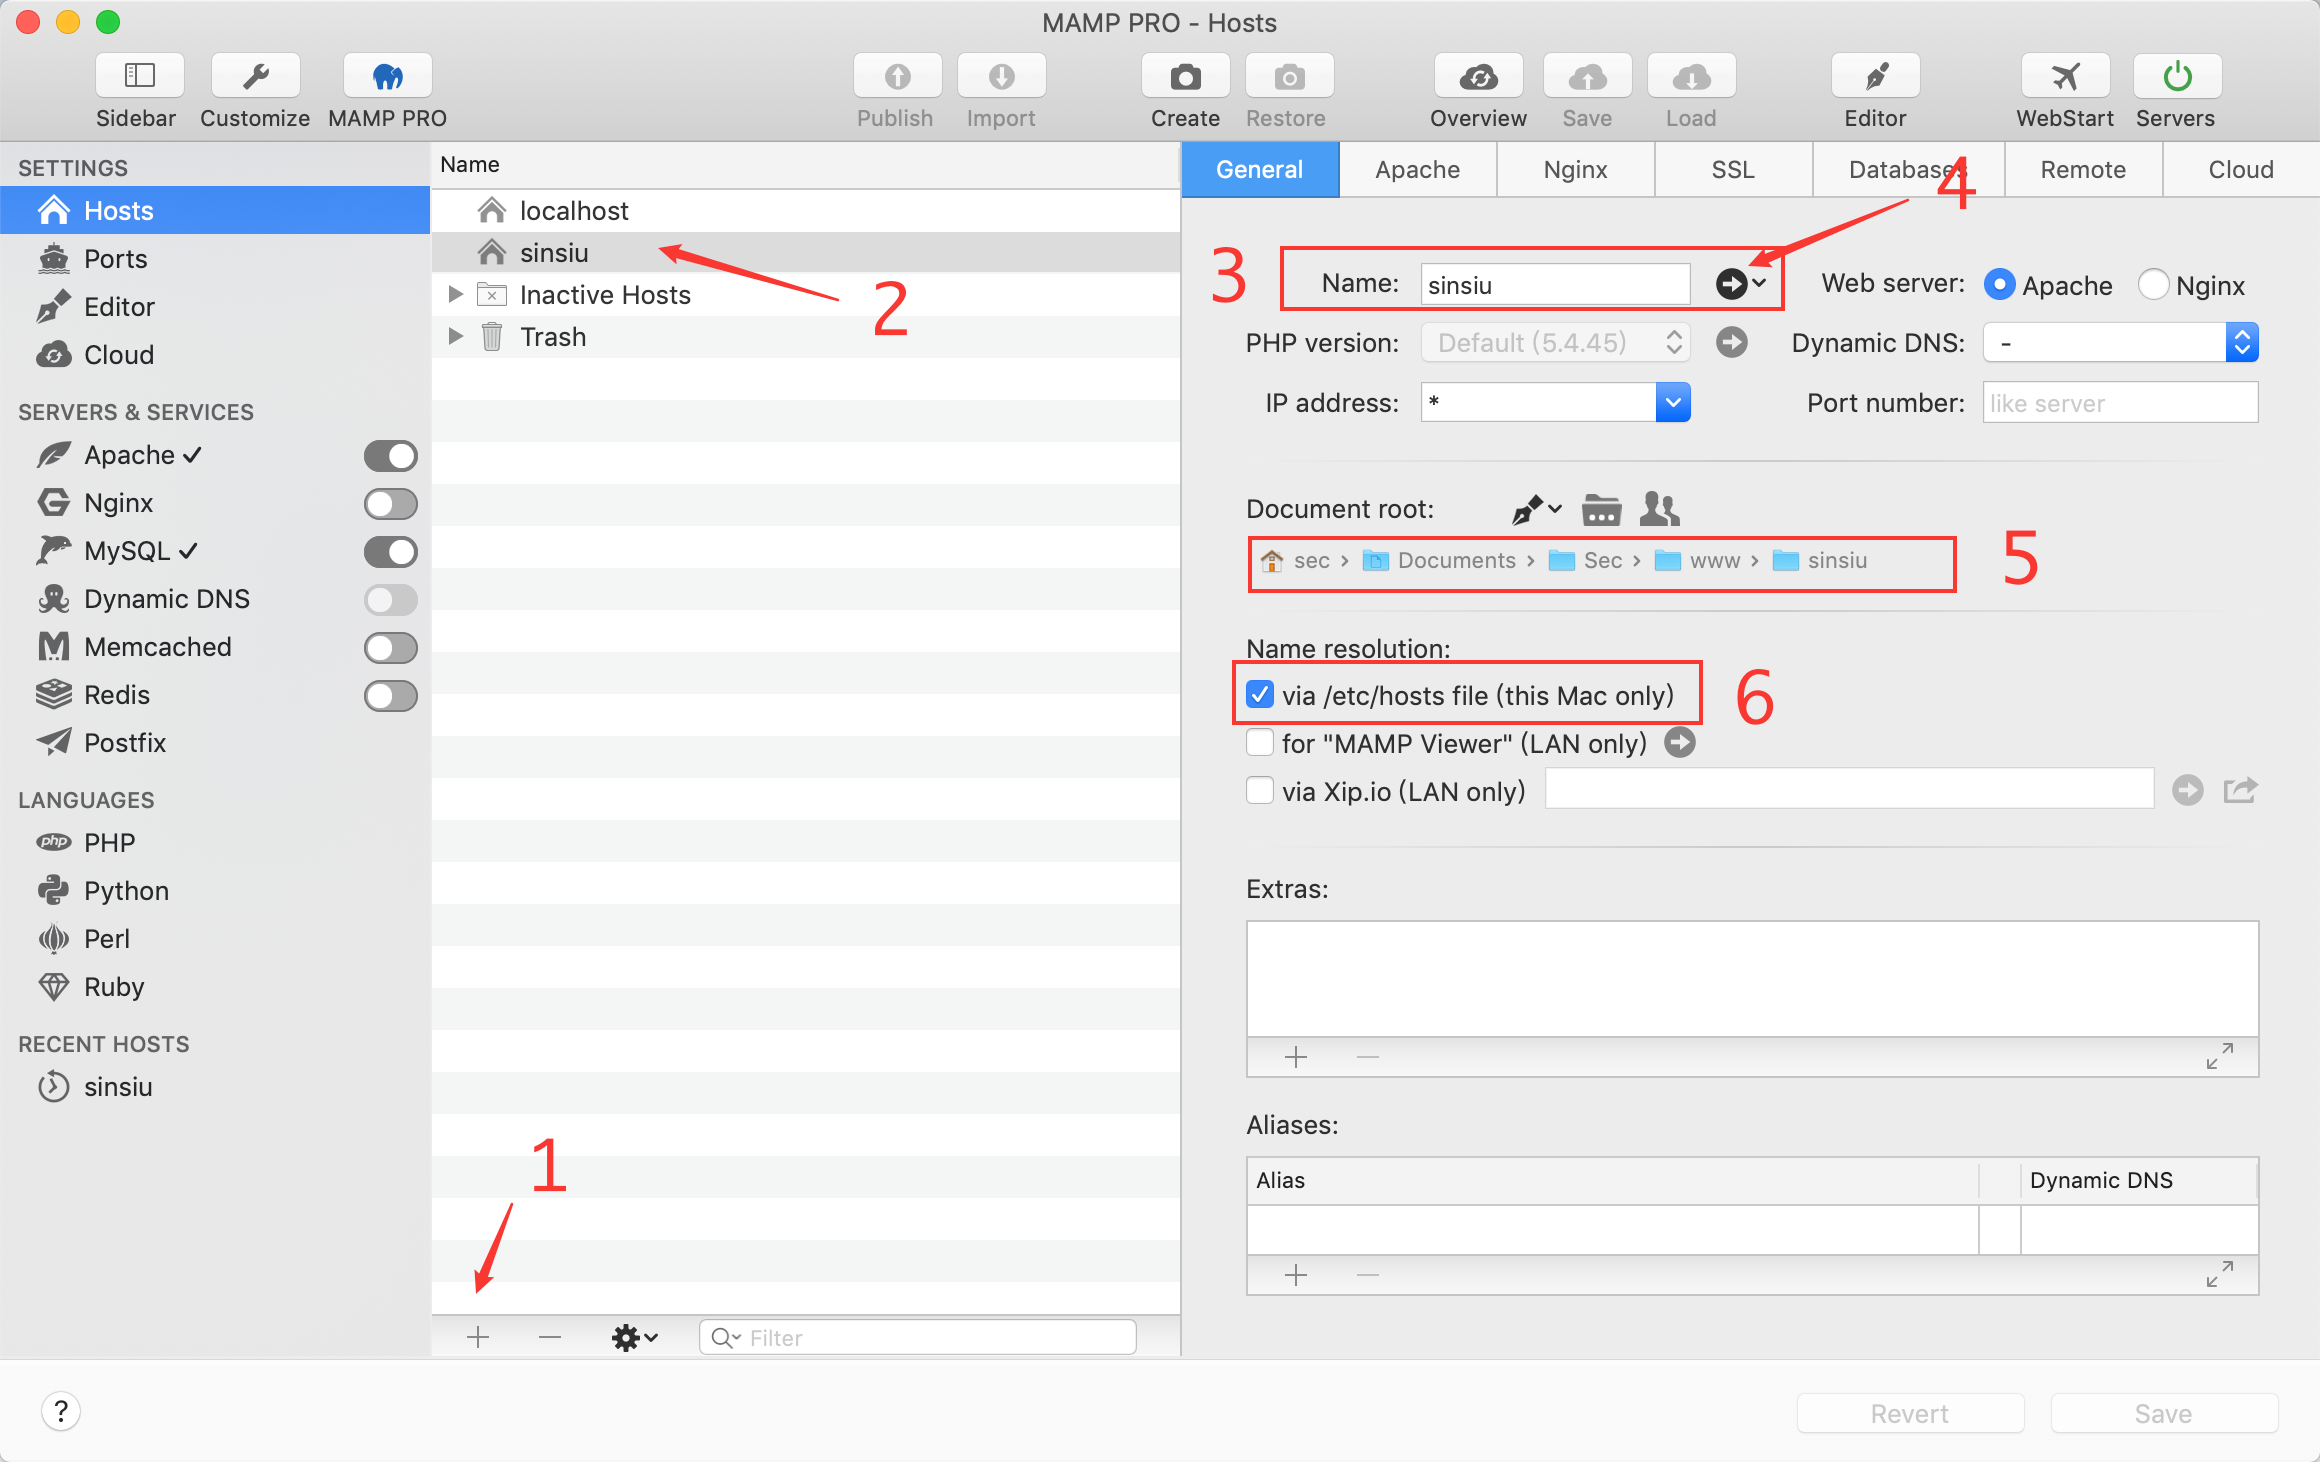This screenshot has width=2320, height=1462.
Task: Turn off the Apache server switch
Action: tap(390, 456)
